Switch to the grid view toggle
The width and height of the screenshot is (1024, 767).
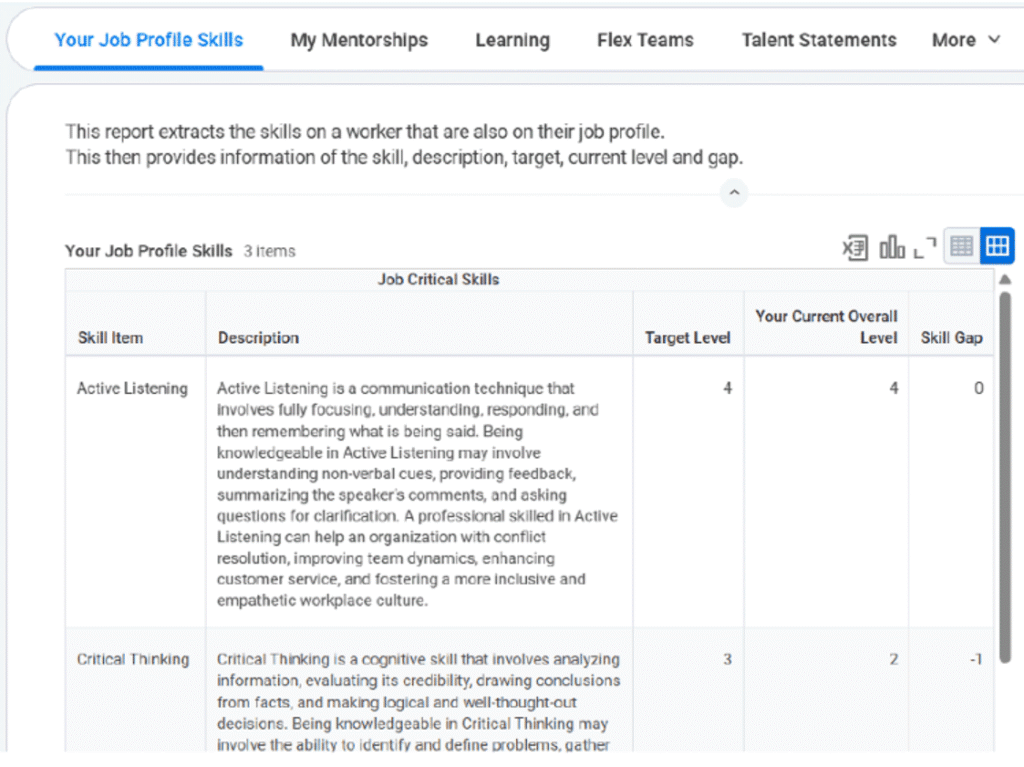(x=997, y=246)
